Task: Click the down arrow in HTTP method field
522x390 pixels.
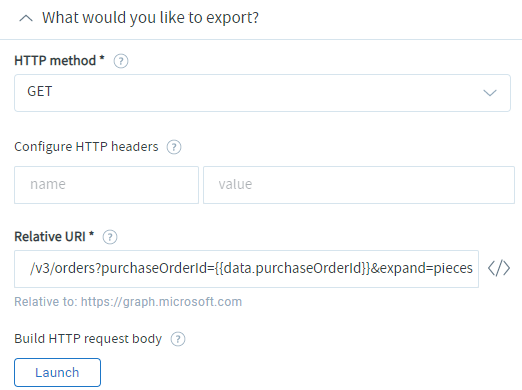Action: coord(490,93)
